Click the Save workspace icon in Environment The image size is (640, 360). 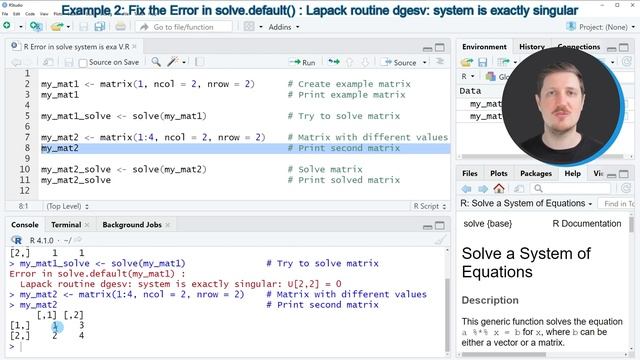tap(482, 62)
